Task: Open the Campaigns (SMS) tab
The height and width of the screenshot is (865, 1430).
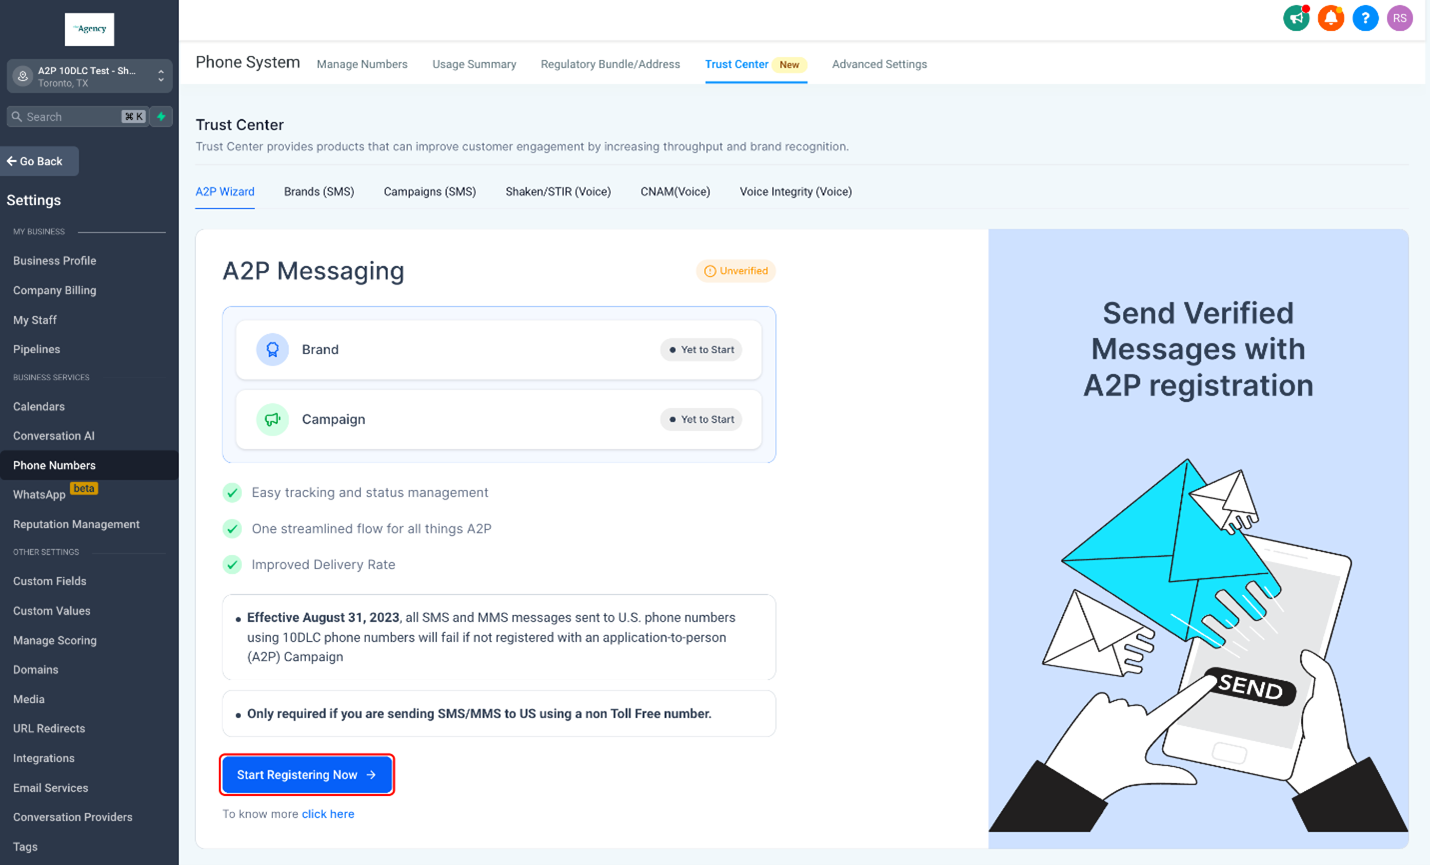Action: click(x=430, y=192)
